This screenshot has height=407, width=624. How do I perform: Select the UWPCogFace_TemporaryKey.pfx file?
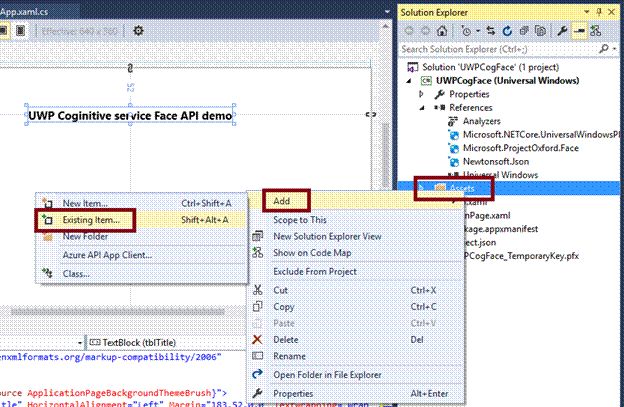[521, 255]
